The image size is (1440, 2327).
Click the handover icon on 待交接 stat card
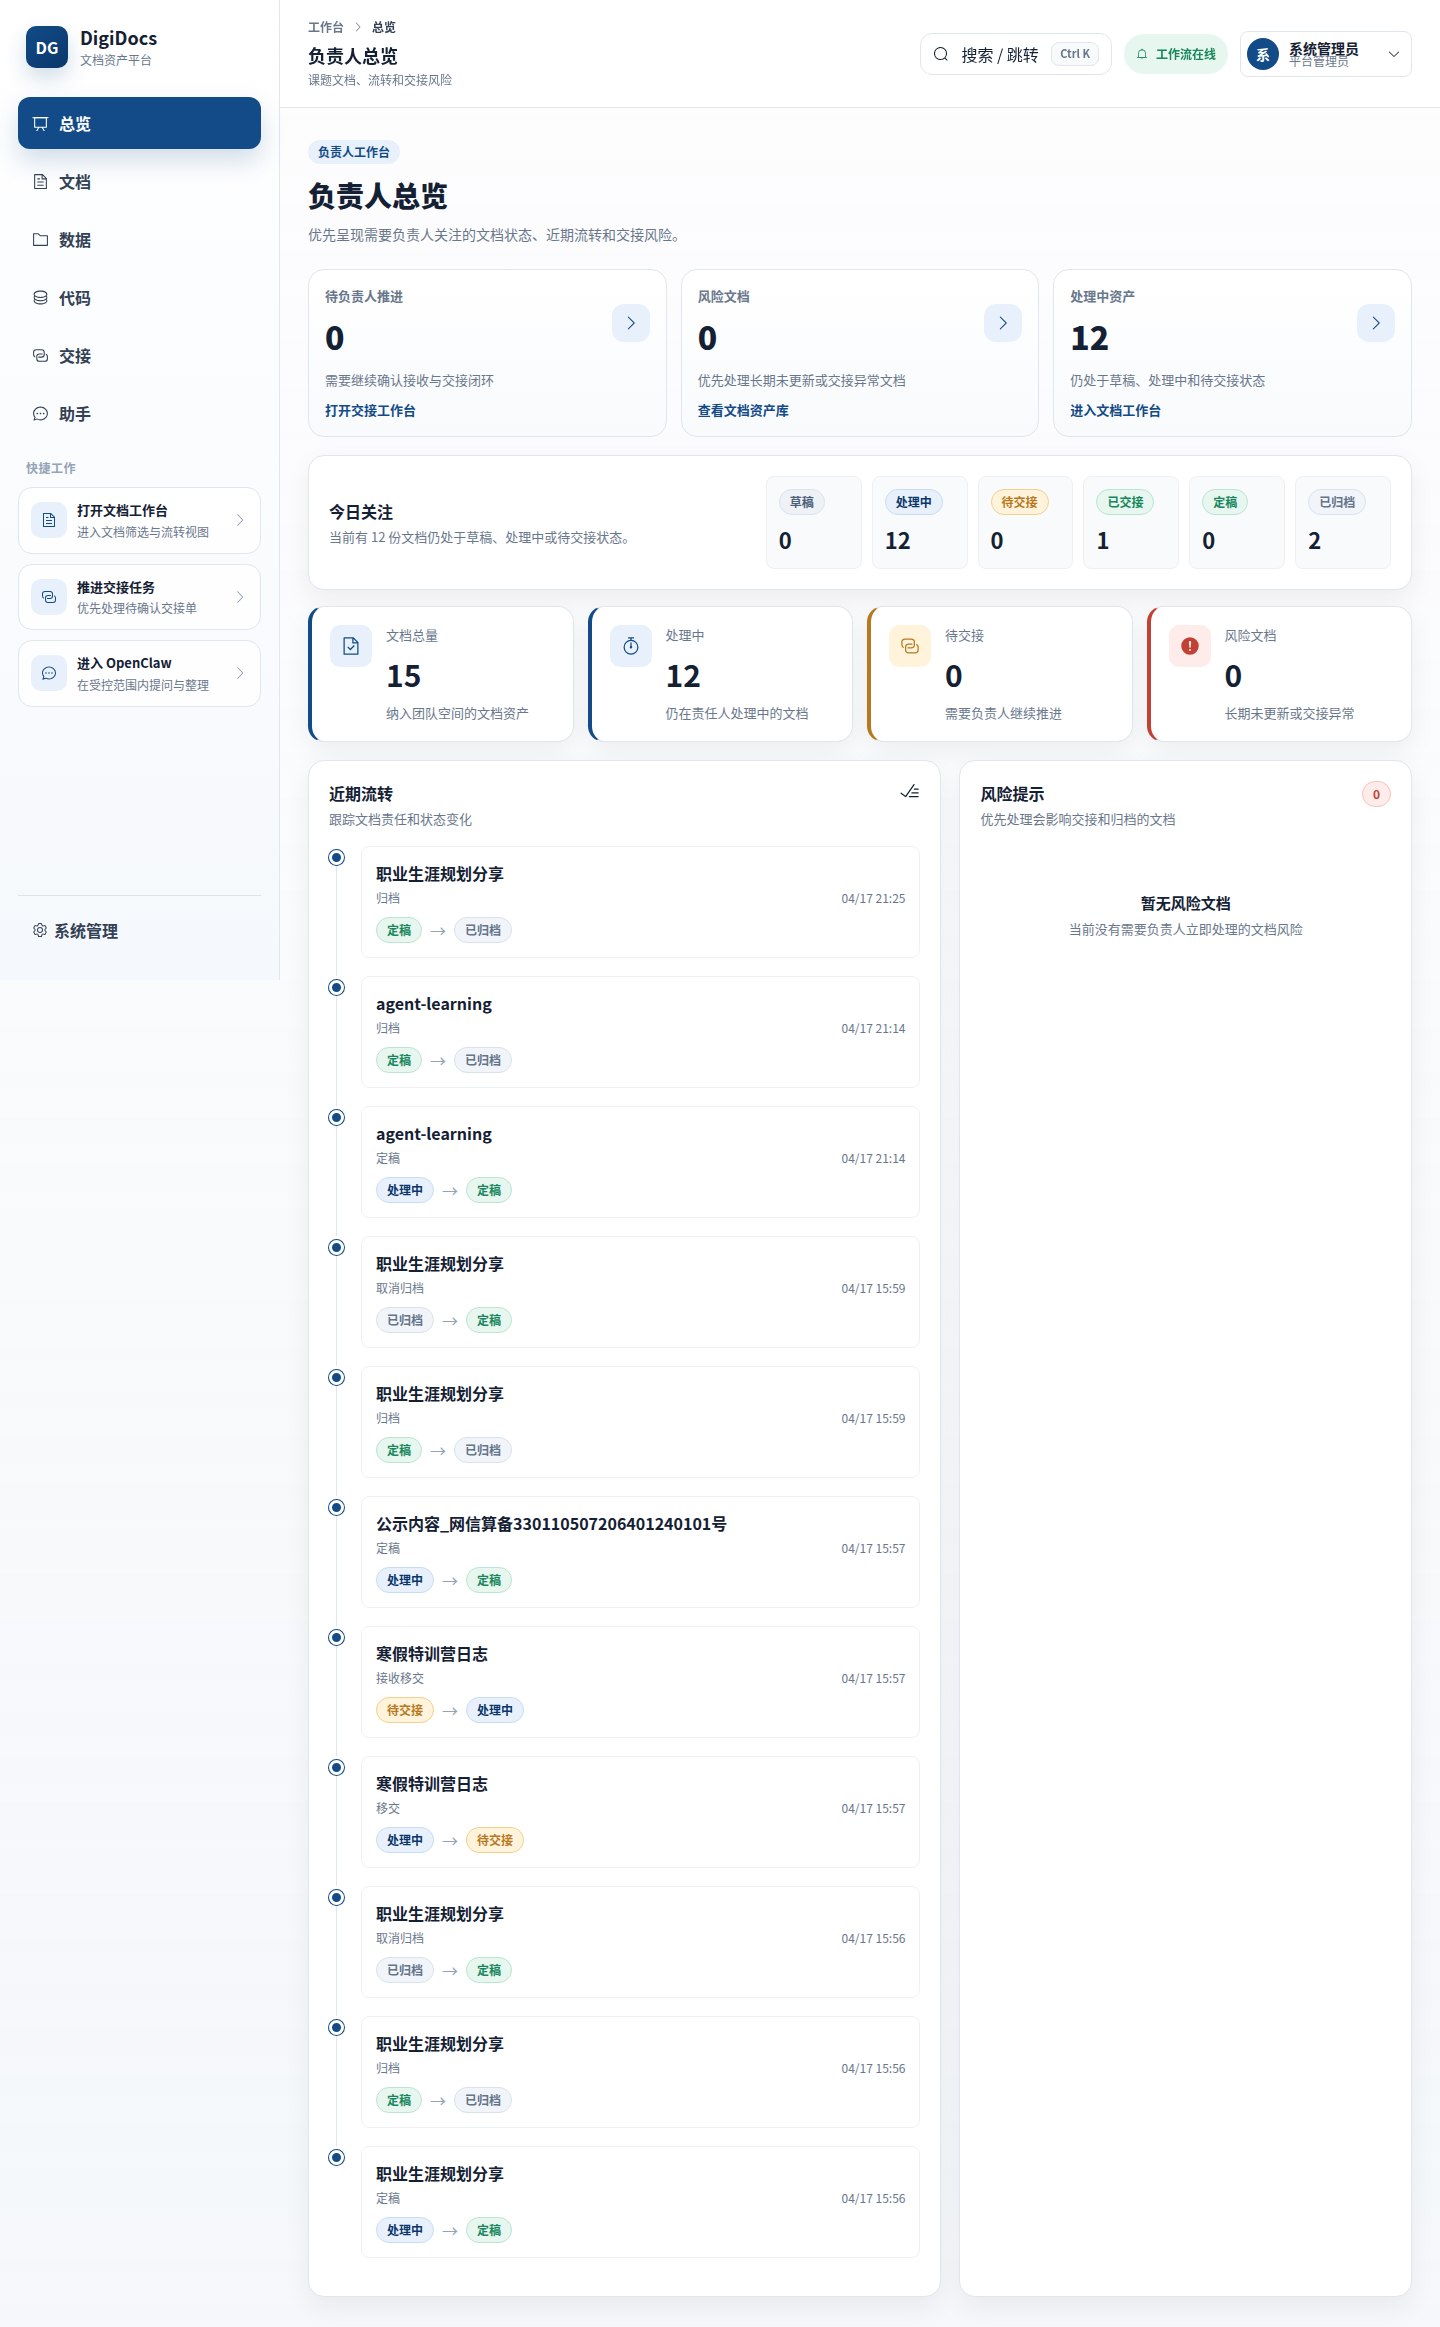point(910,646)
